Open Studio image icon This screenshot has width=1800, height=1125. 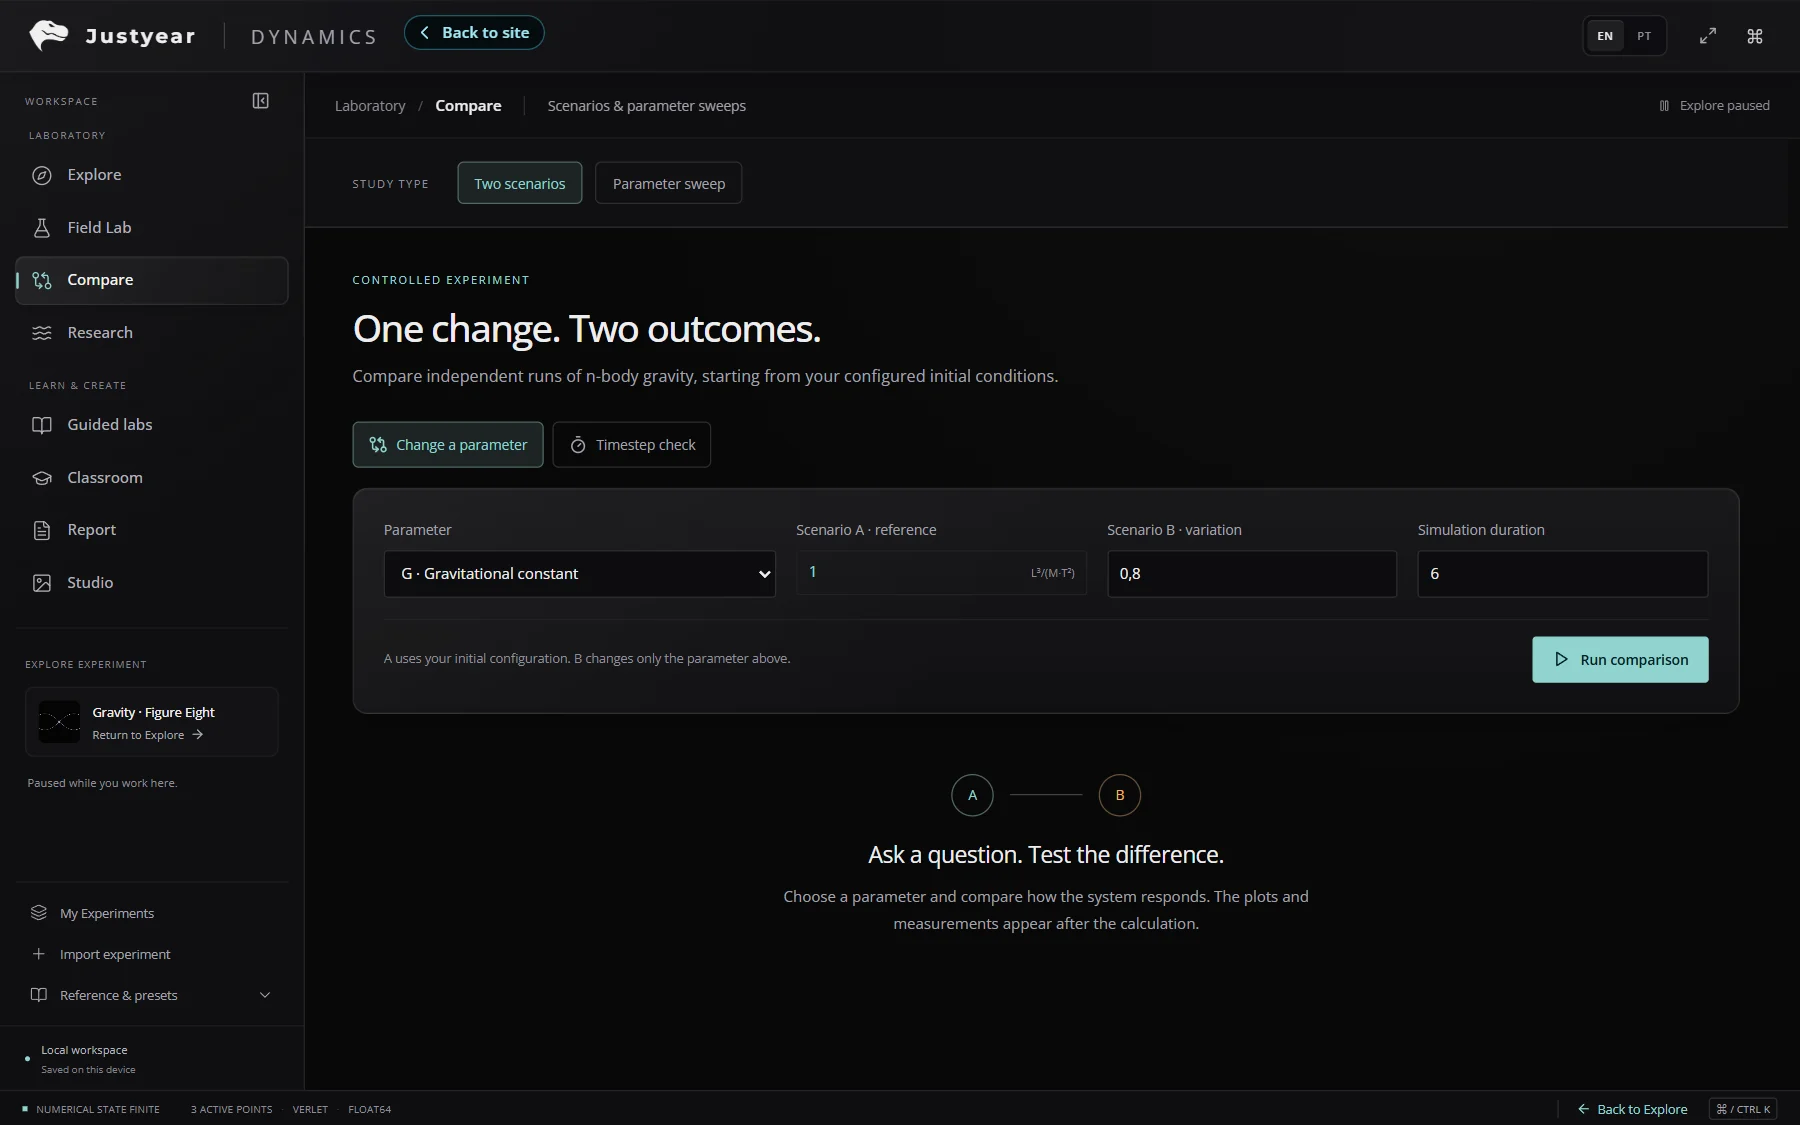coord(42,583)
